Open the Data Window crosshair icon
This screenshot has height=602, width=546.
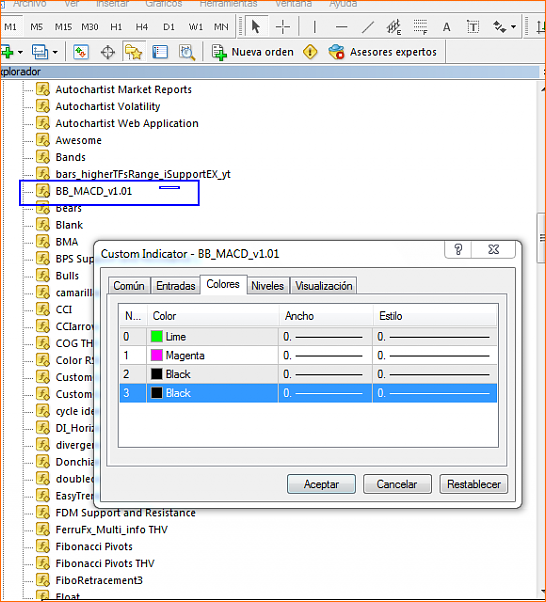tap(108, 52)
